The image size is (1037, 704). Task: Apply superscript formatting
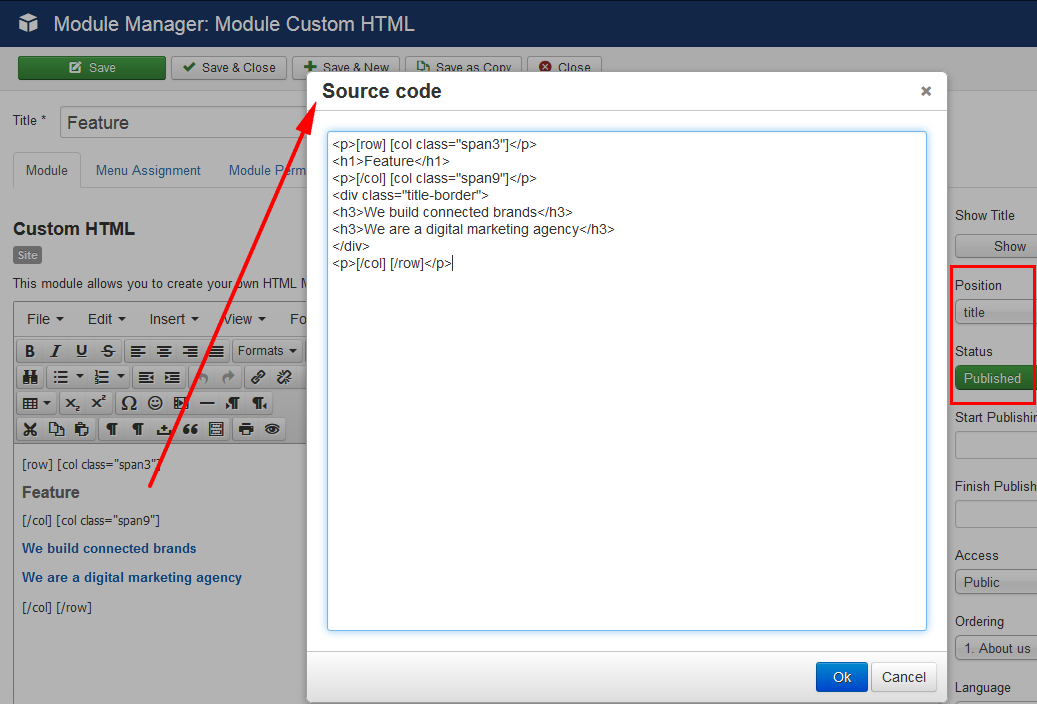pyautogui.click(x=98, y=403)
